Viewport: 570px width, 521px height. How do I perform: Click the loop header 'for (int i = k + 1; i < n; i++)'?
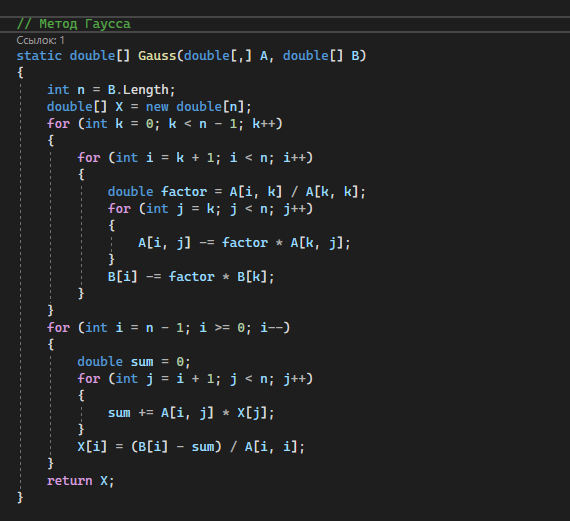(x=195, y=158)
